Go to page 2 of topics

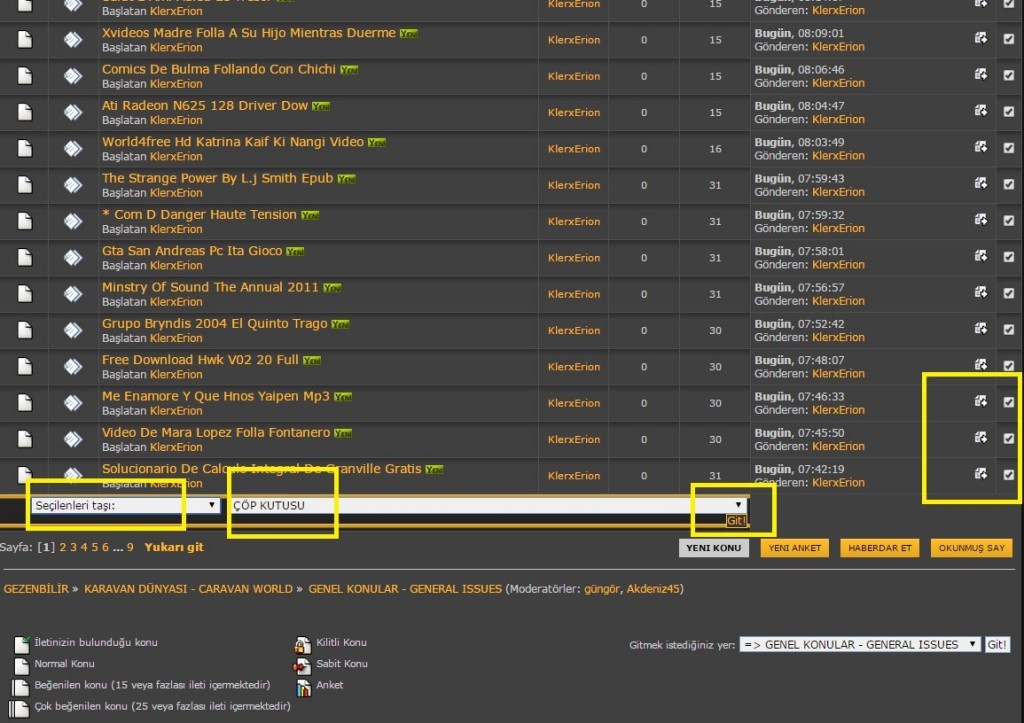[x=62, y=547]
